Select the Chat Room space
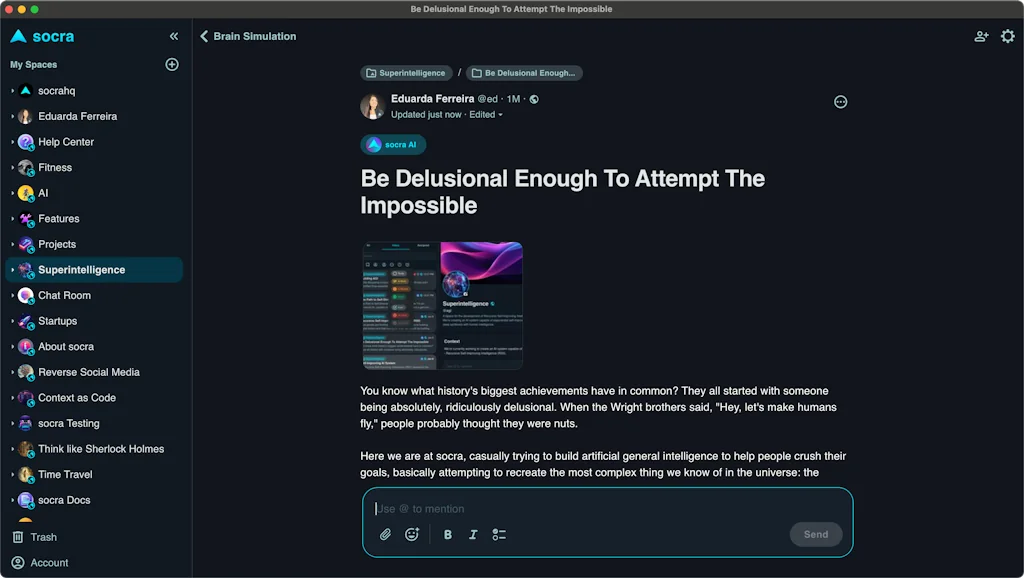The width and height of the screenshot is (1024, 578). click(x=64, y=296)
